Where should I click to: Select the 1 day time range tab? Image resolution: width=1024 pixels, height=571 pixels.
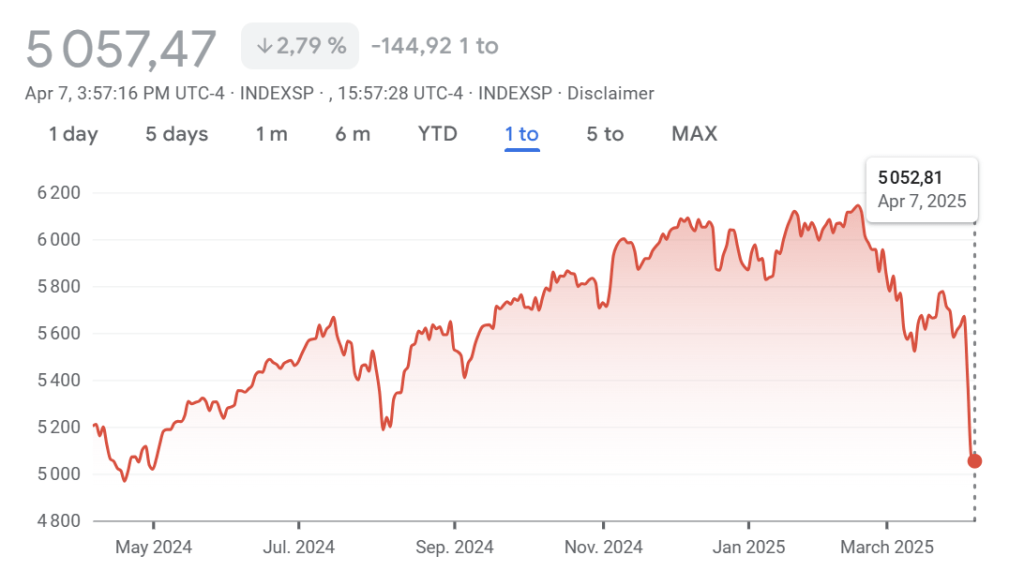click(x=73, y=134)
